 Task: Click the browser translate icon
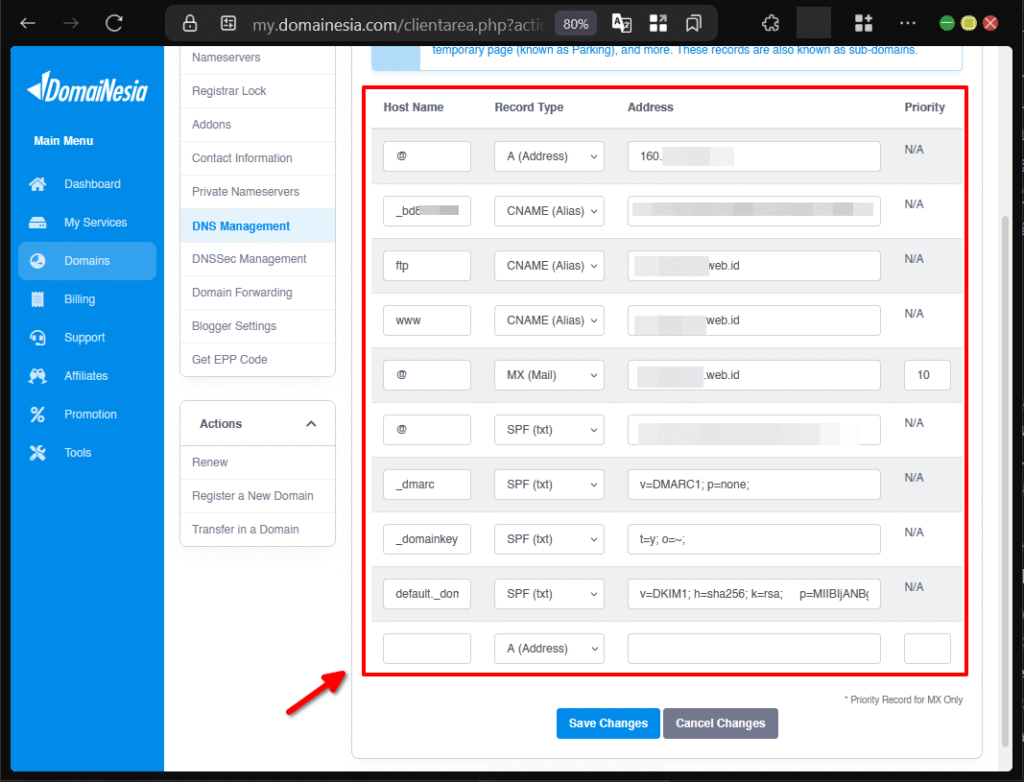621,21
